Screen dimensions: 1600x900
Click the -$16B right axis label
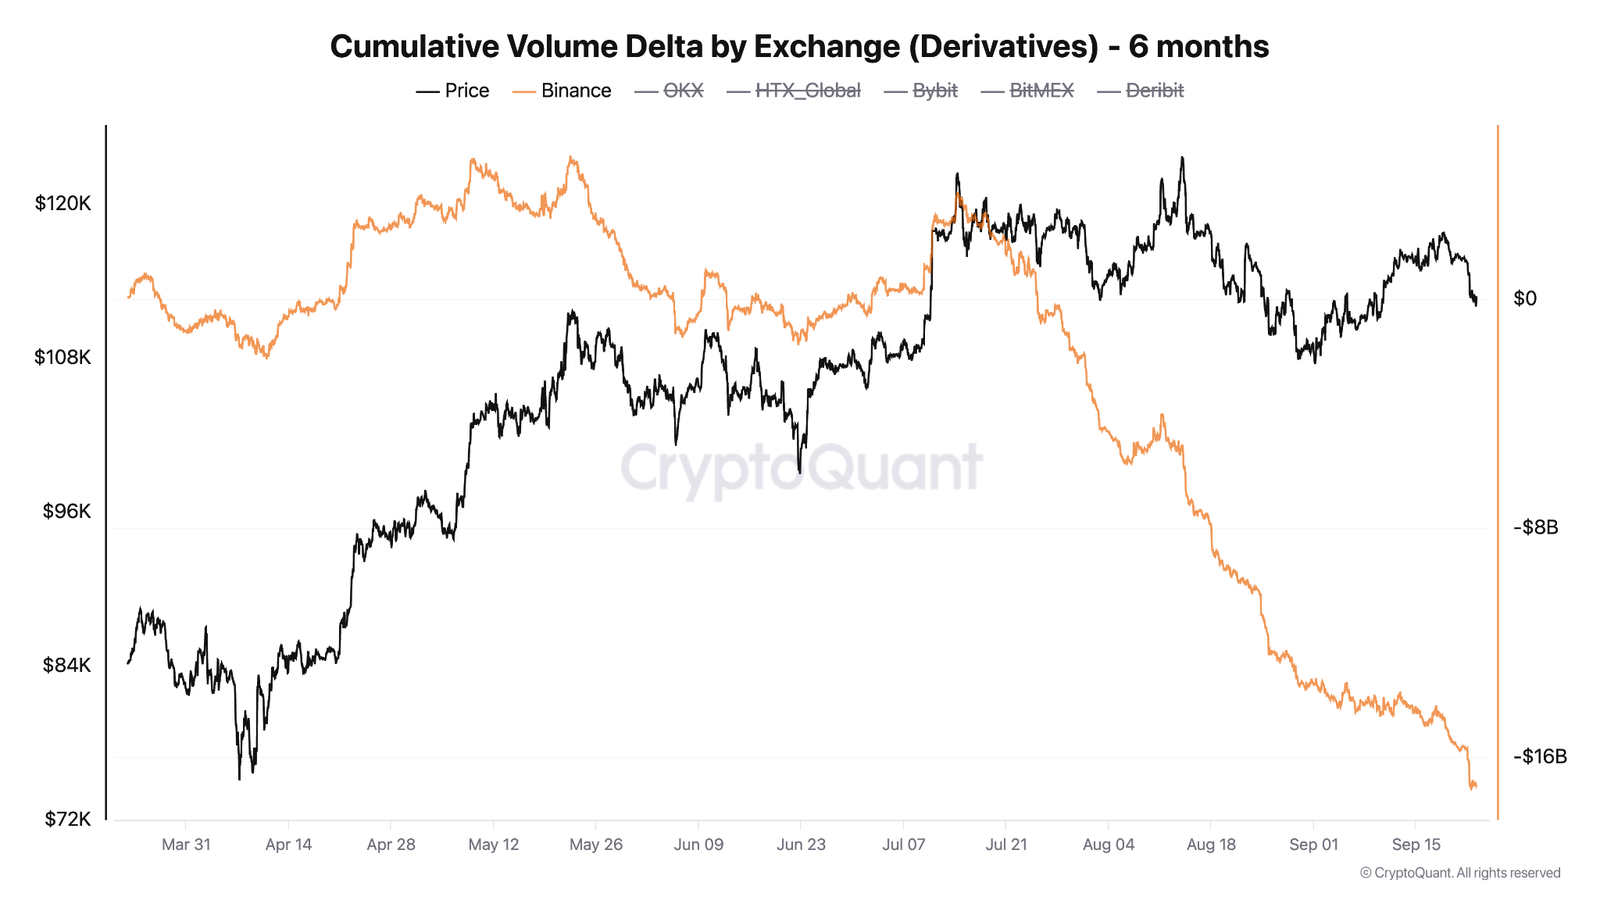1540,757
